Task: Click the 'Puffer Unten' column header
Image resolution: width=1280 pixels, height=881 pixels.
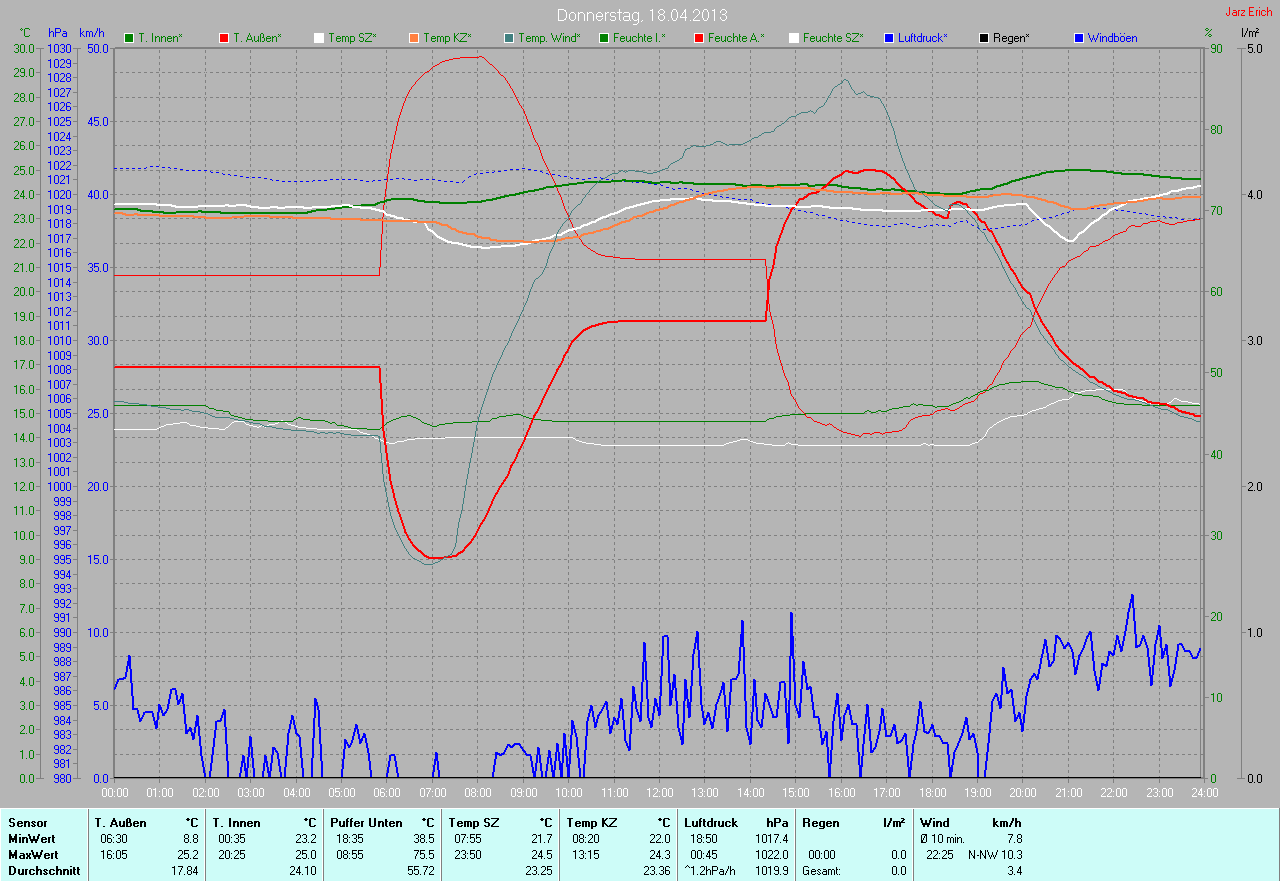Action: click(366, 822)
